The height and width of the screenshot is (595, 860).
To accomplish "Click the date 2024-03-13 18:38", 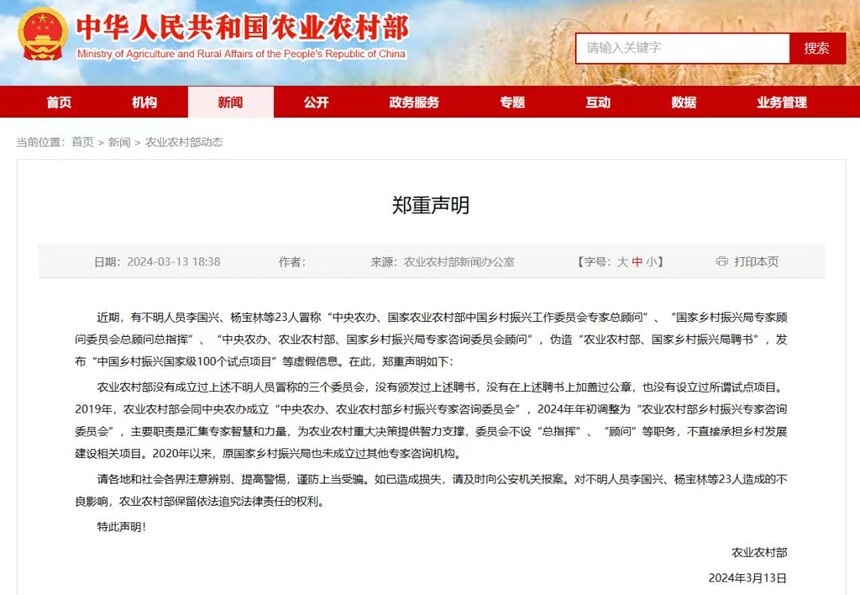I will pos(173,262).
